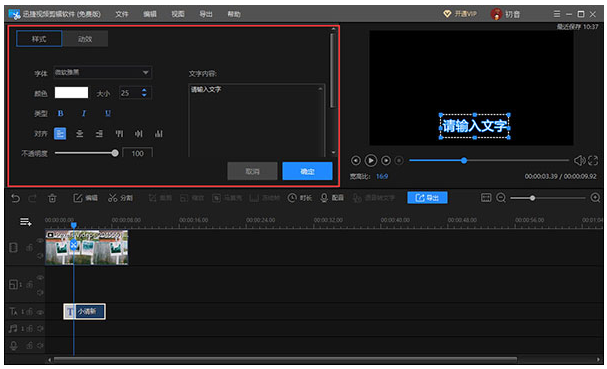
Task: Select the video clip thumbnail on timeline
Action: [87, 248]
